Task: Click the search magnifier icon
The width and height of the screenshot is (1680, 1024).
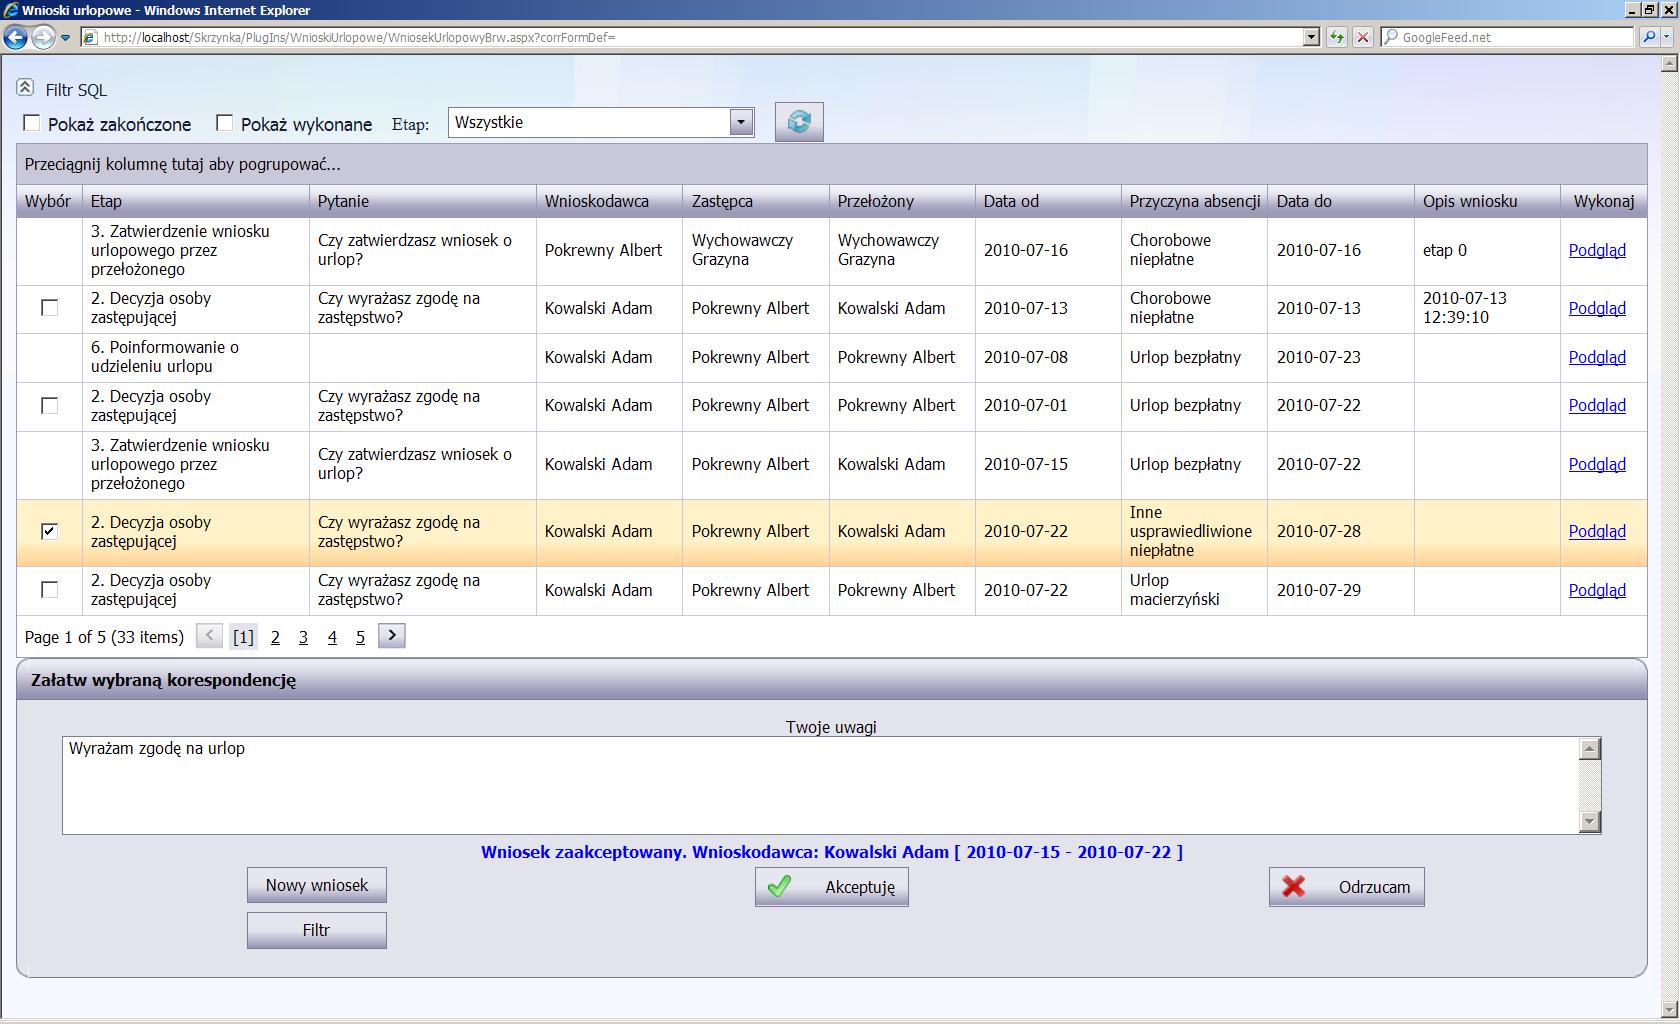Action: click(1649, 37)
